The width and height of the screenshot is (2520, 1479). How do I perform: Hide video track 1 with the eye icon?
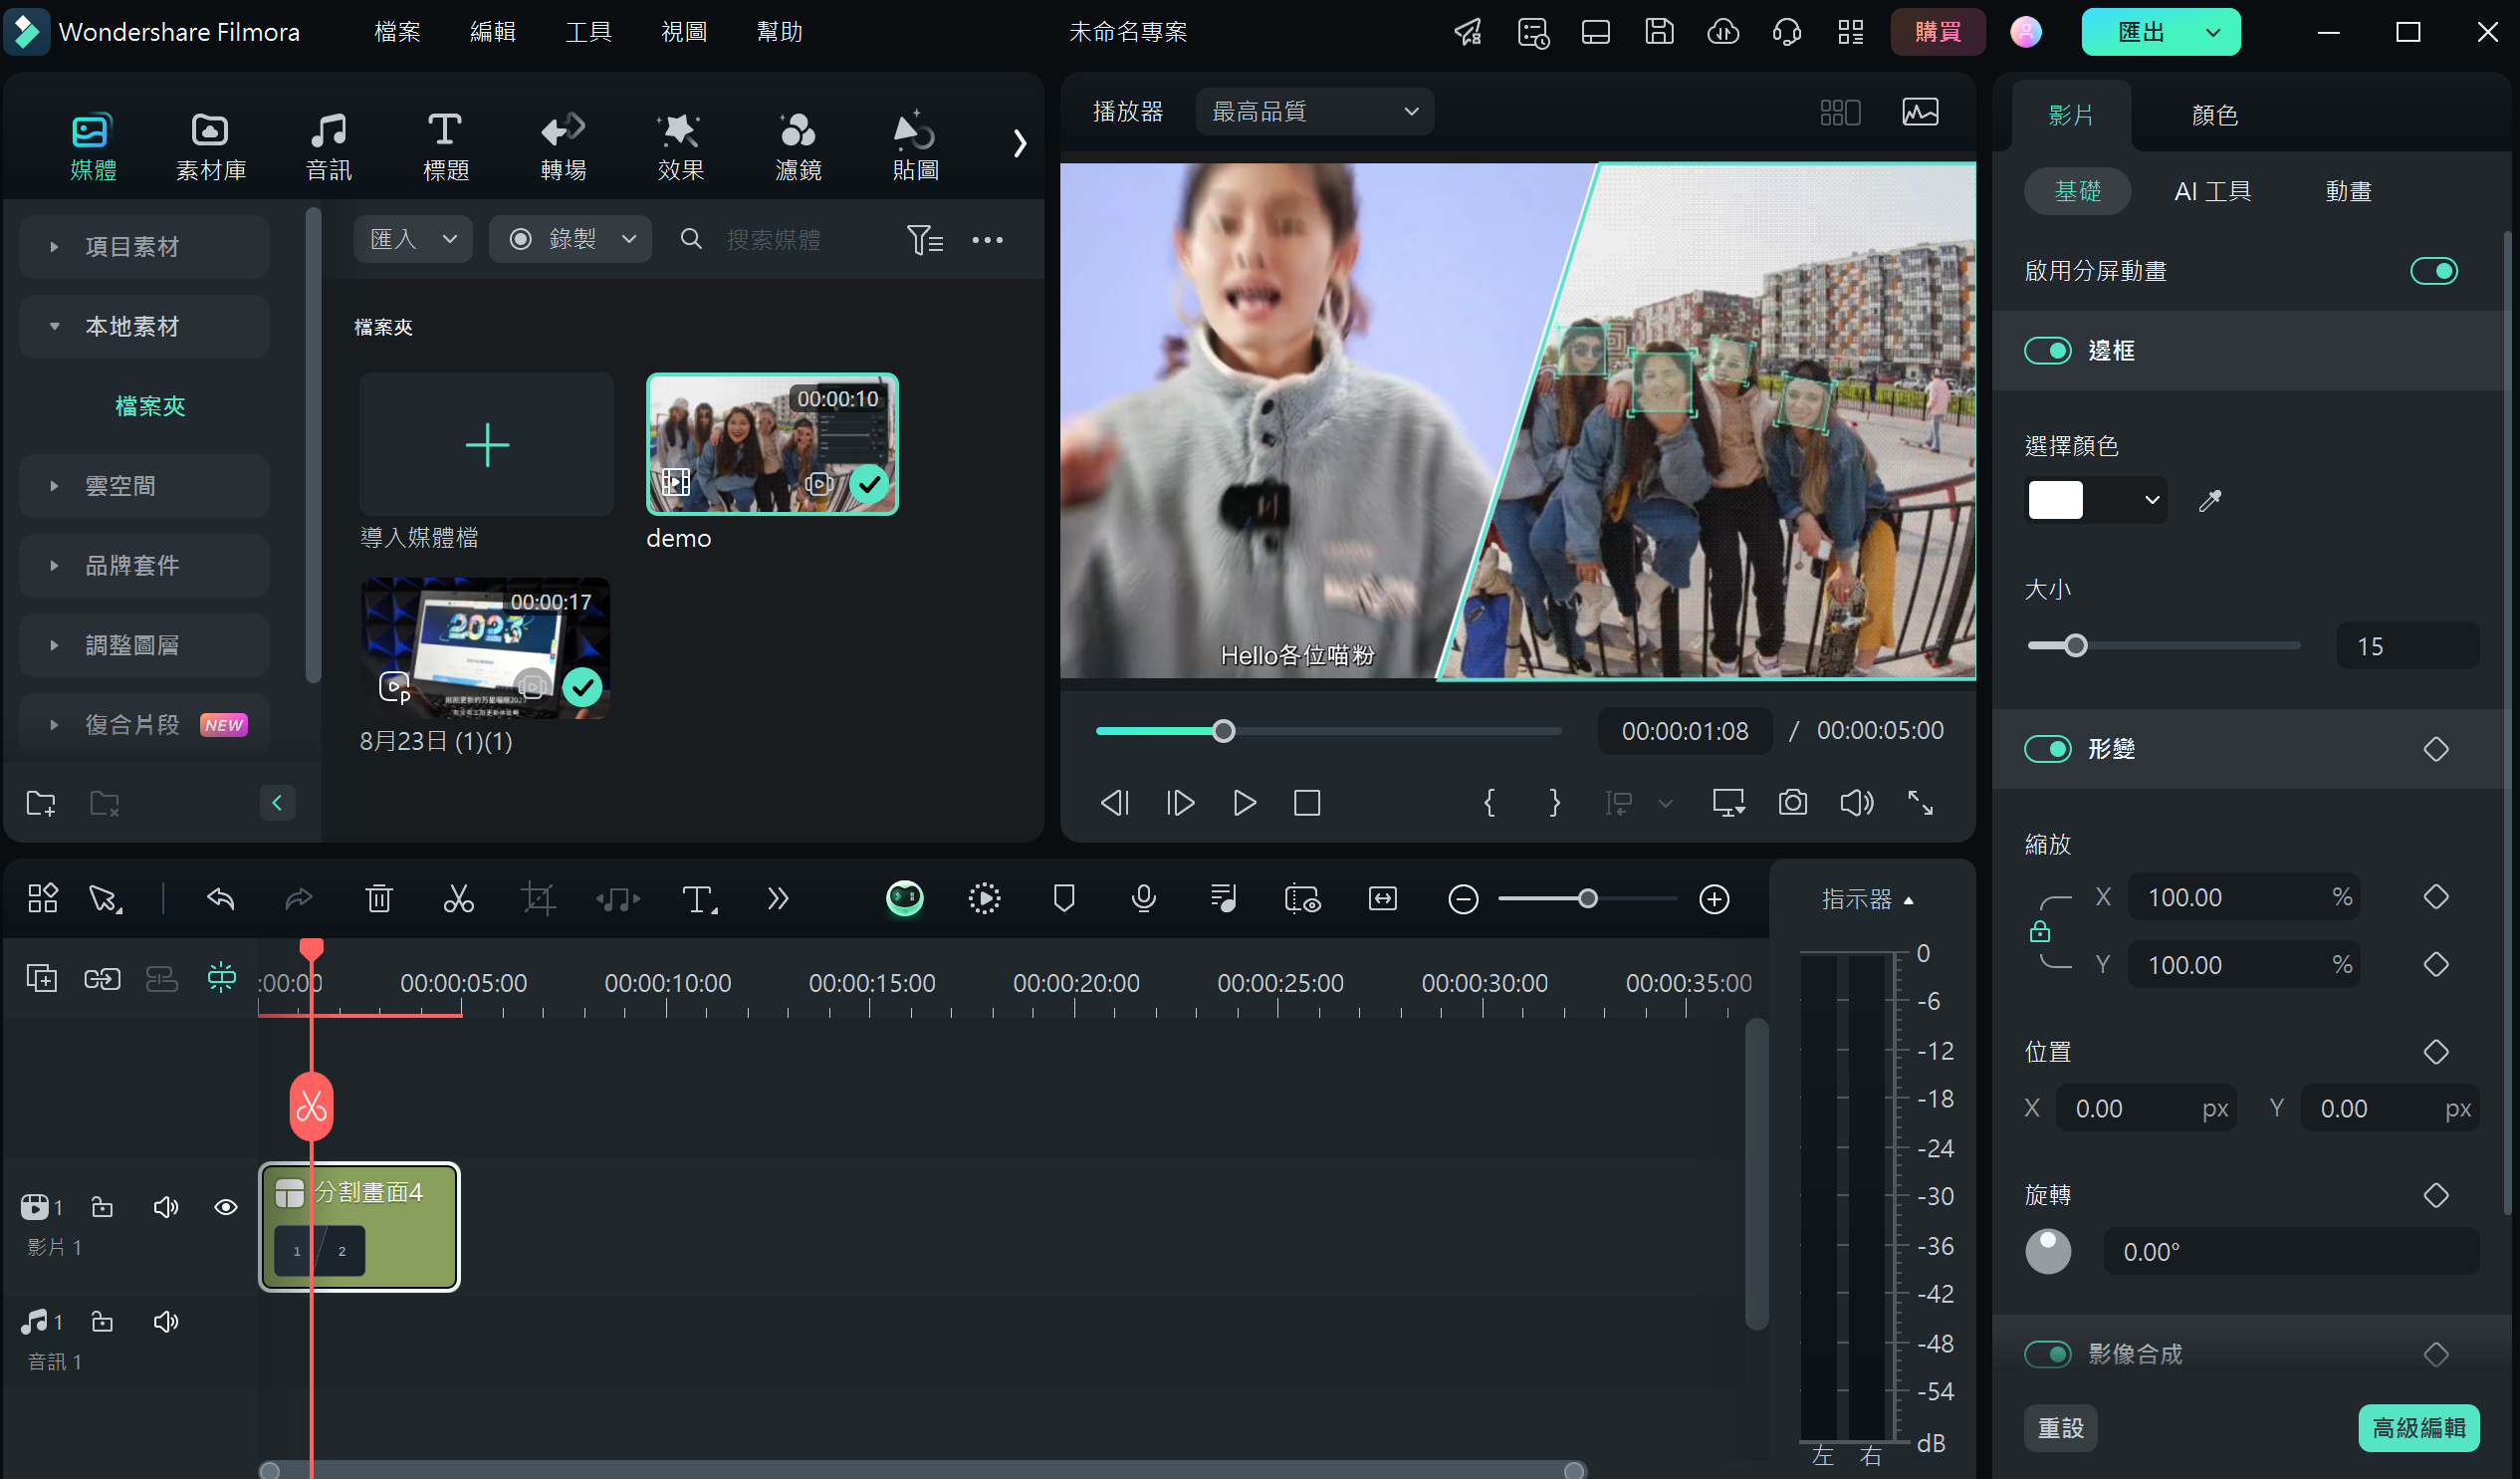tap(226, 1208)
